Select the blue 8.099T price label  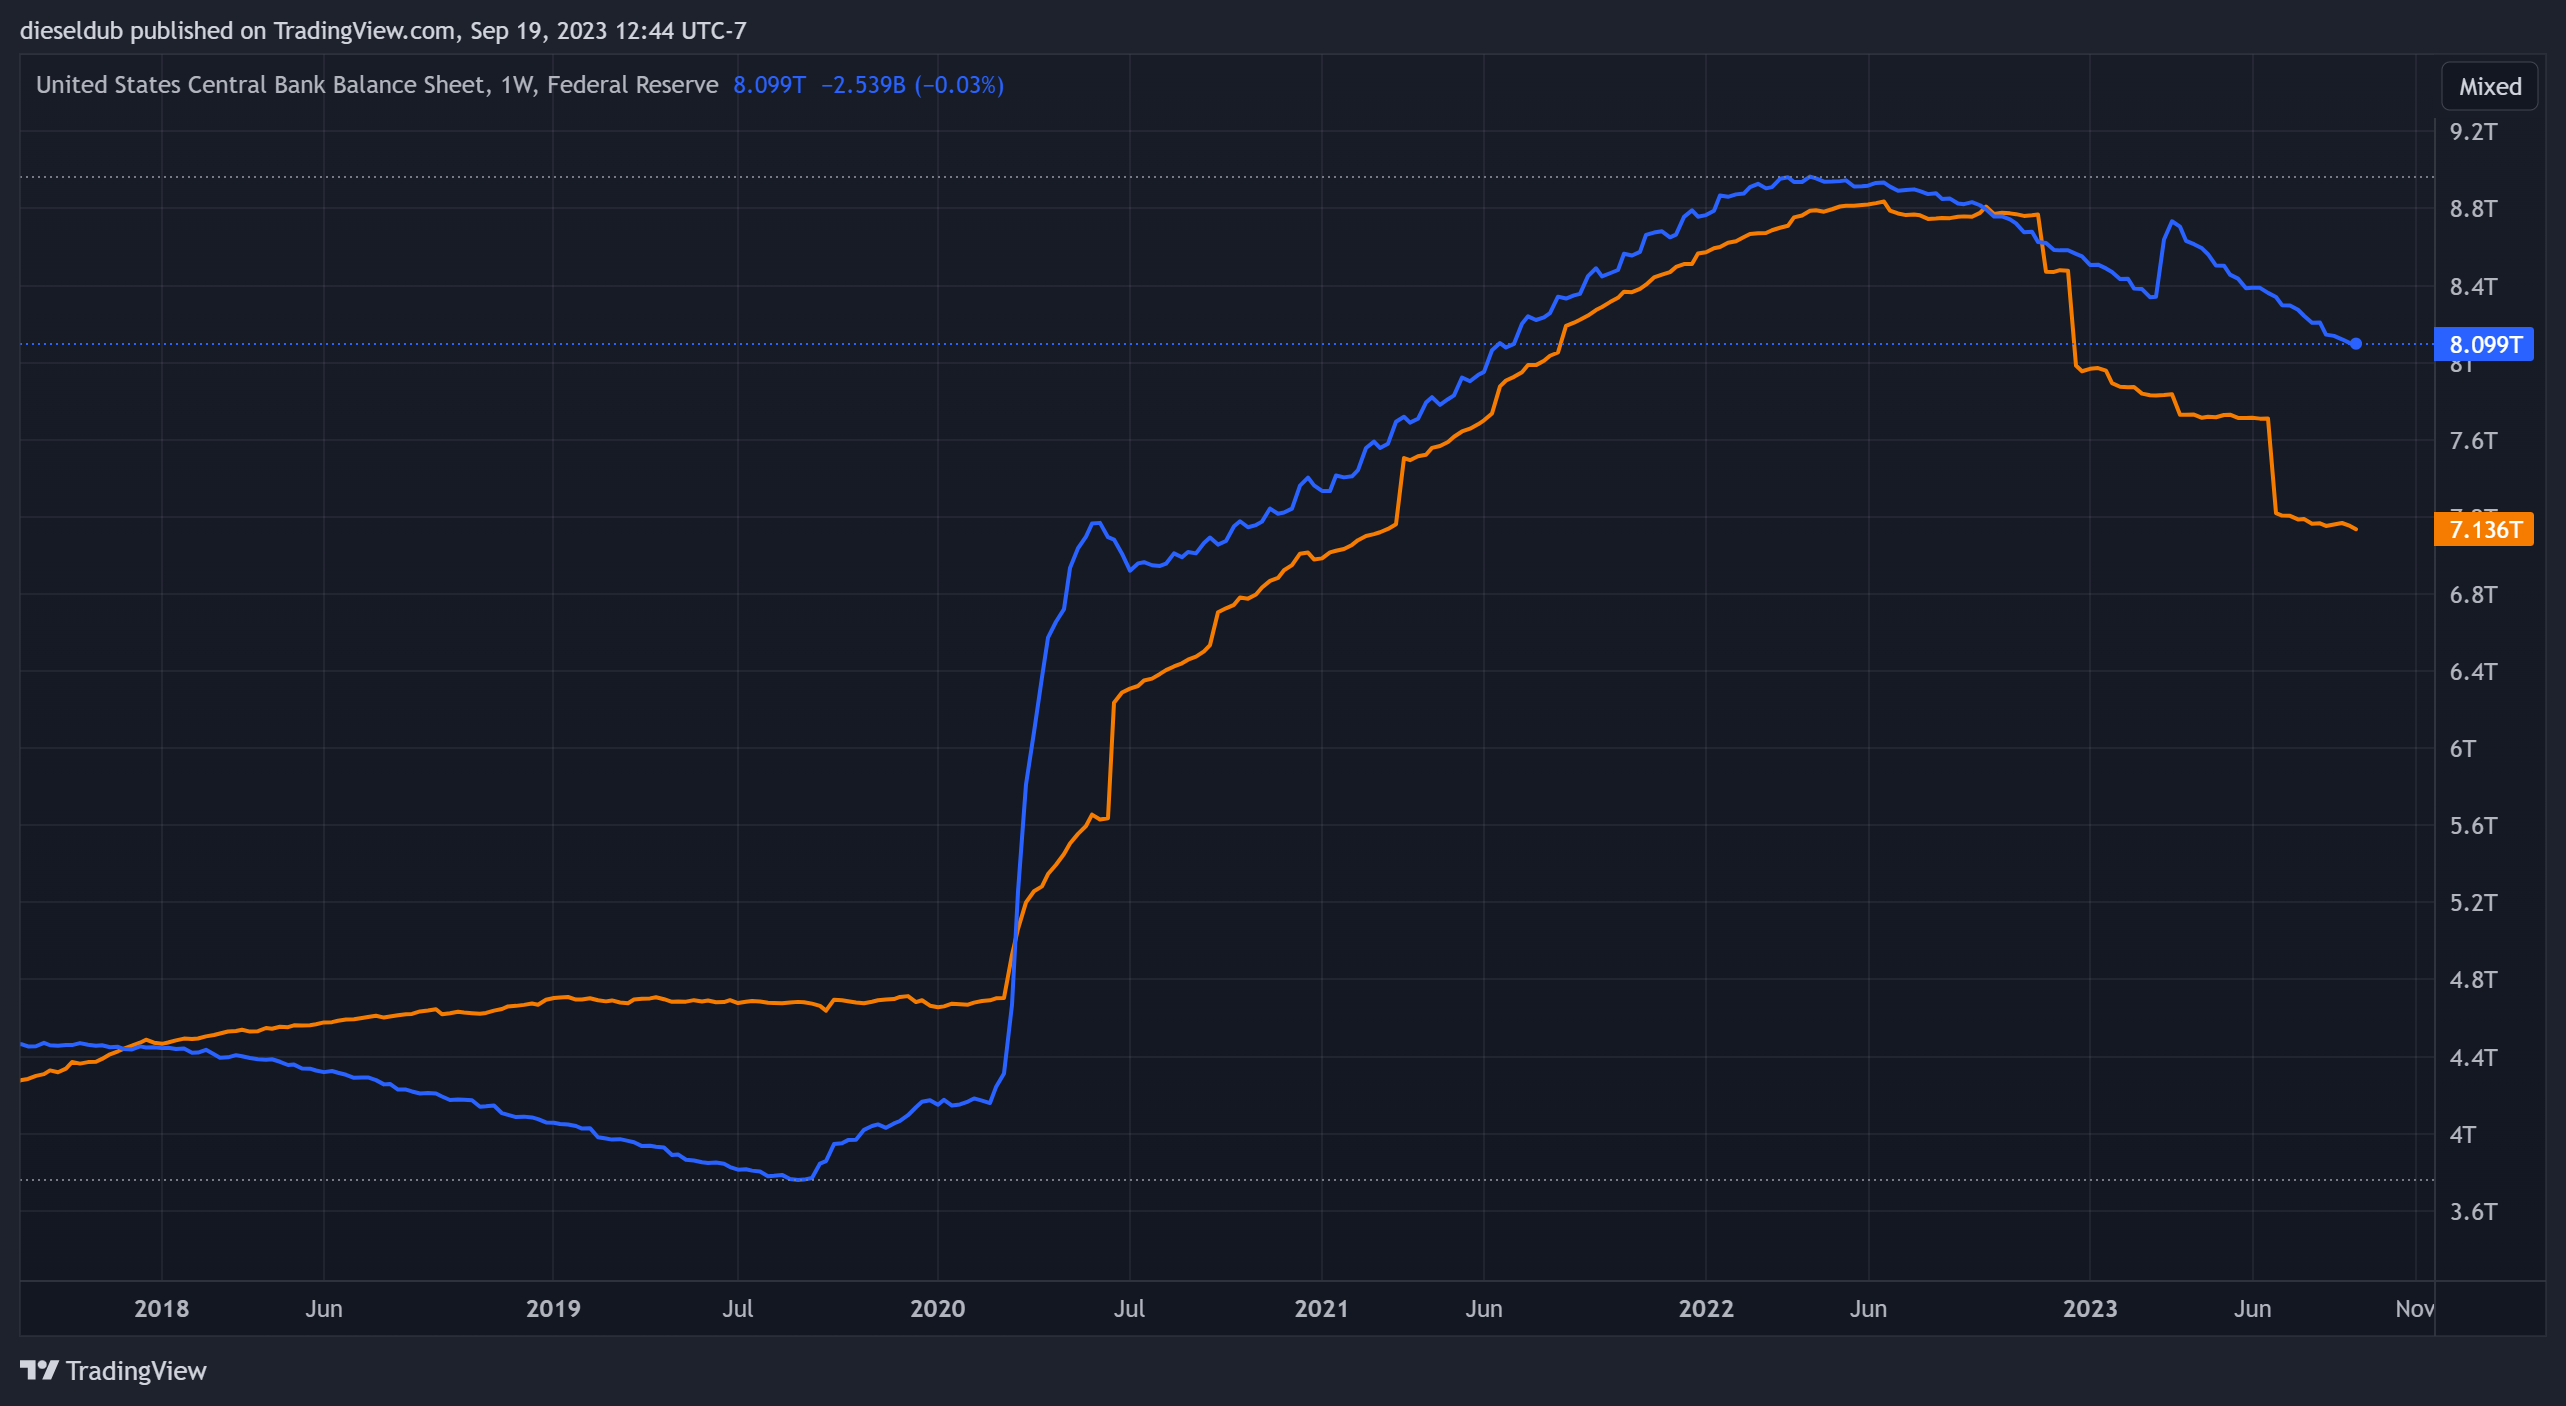click(2484, 344)
